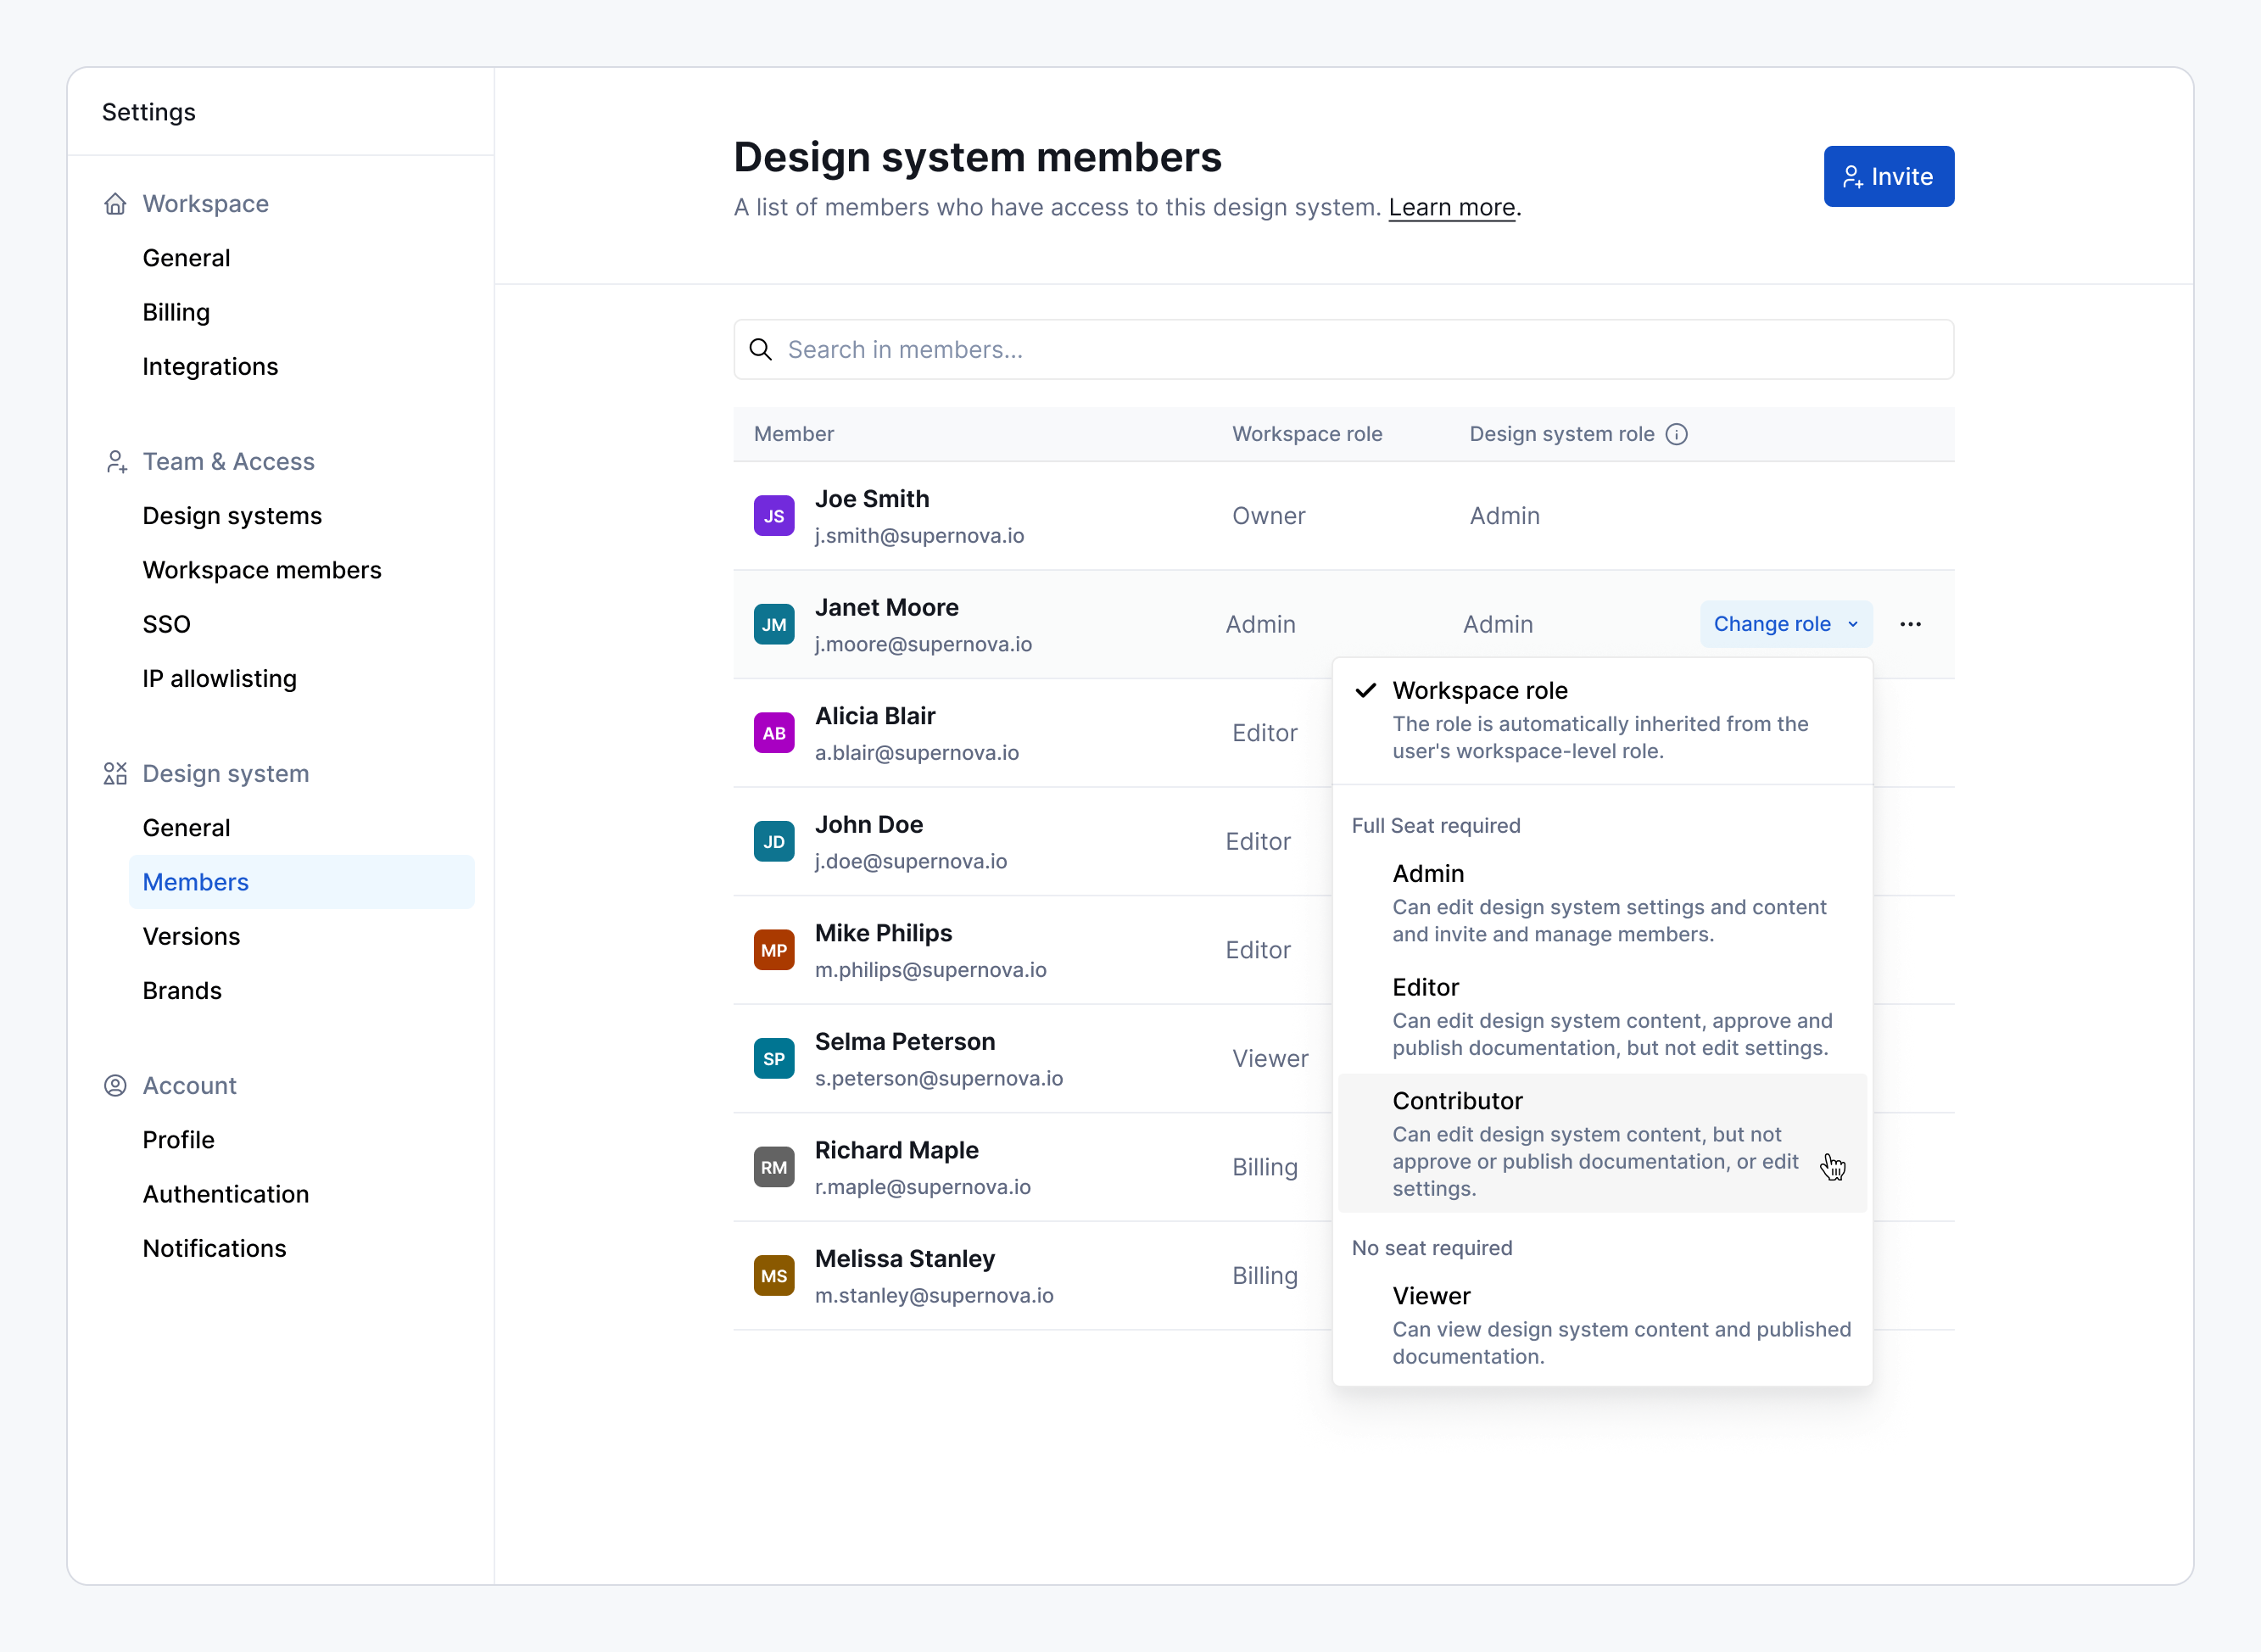Viewport: 2261px width, 1652px height.
Task: Click Alicia Blair's AB avatar
Action: (774, 733)
